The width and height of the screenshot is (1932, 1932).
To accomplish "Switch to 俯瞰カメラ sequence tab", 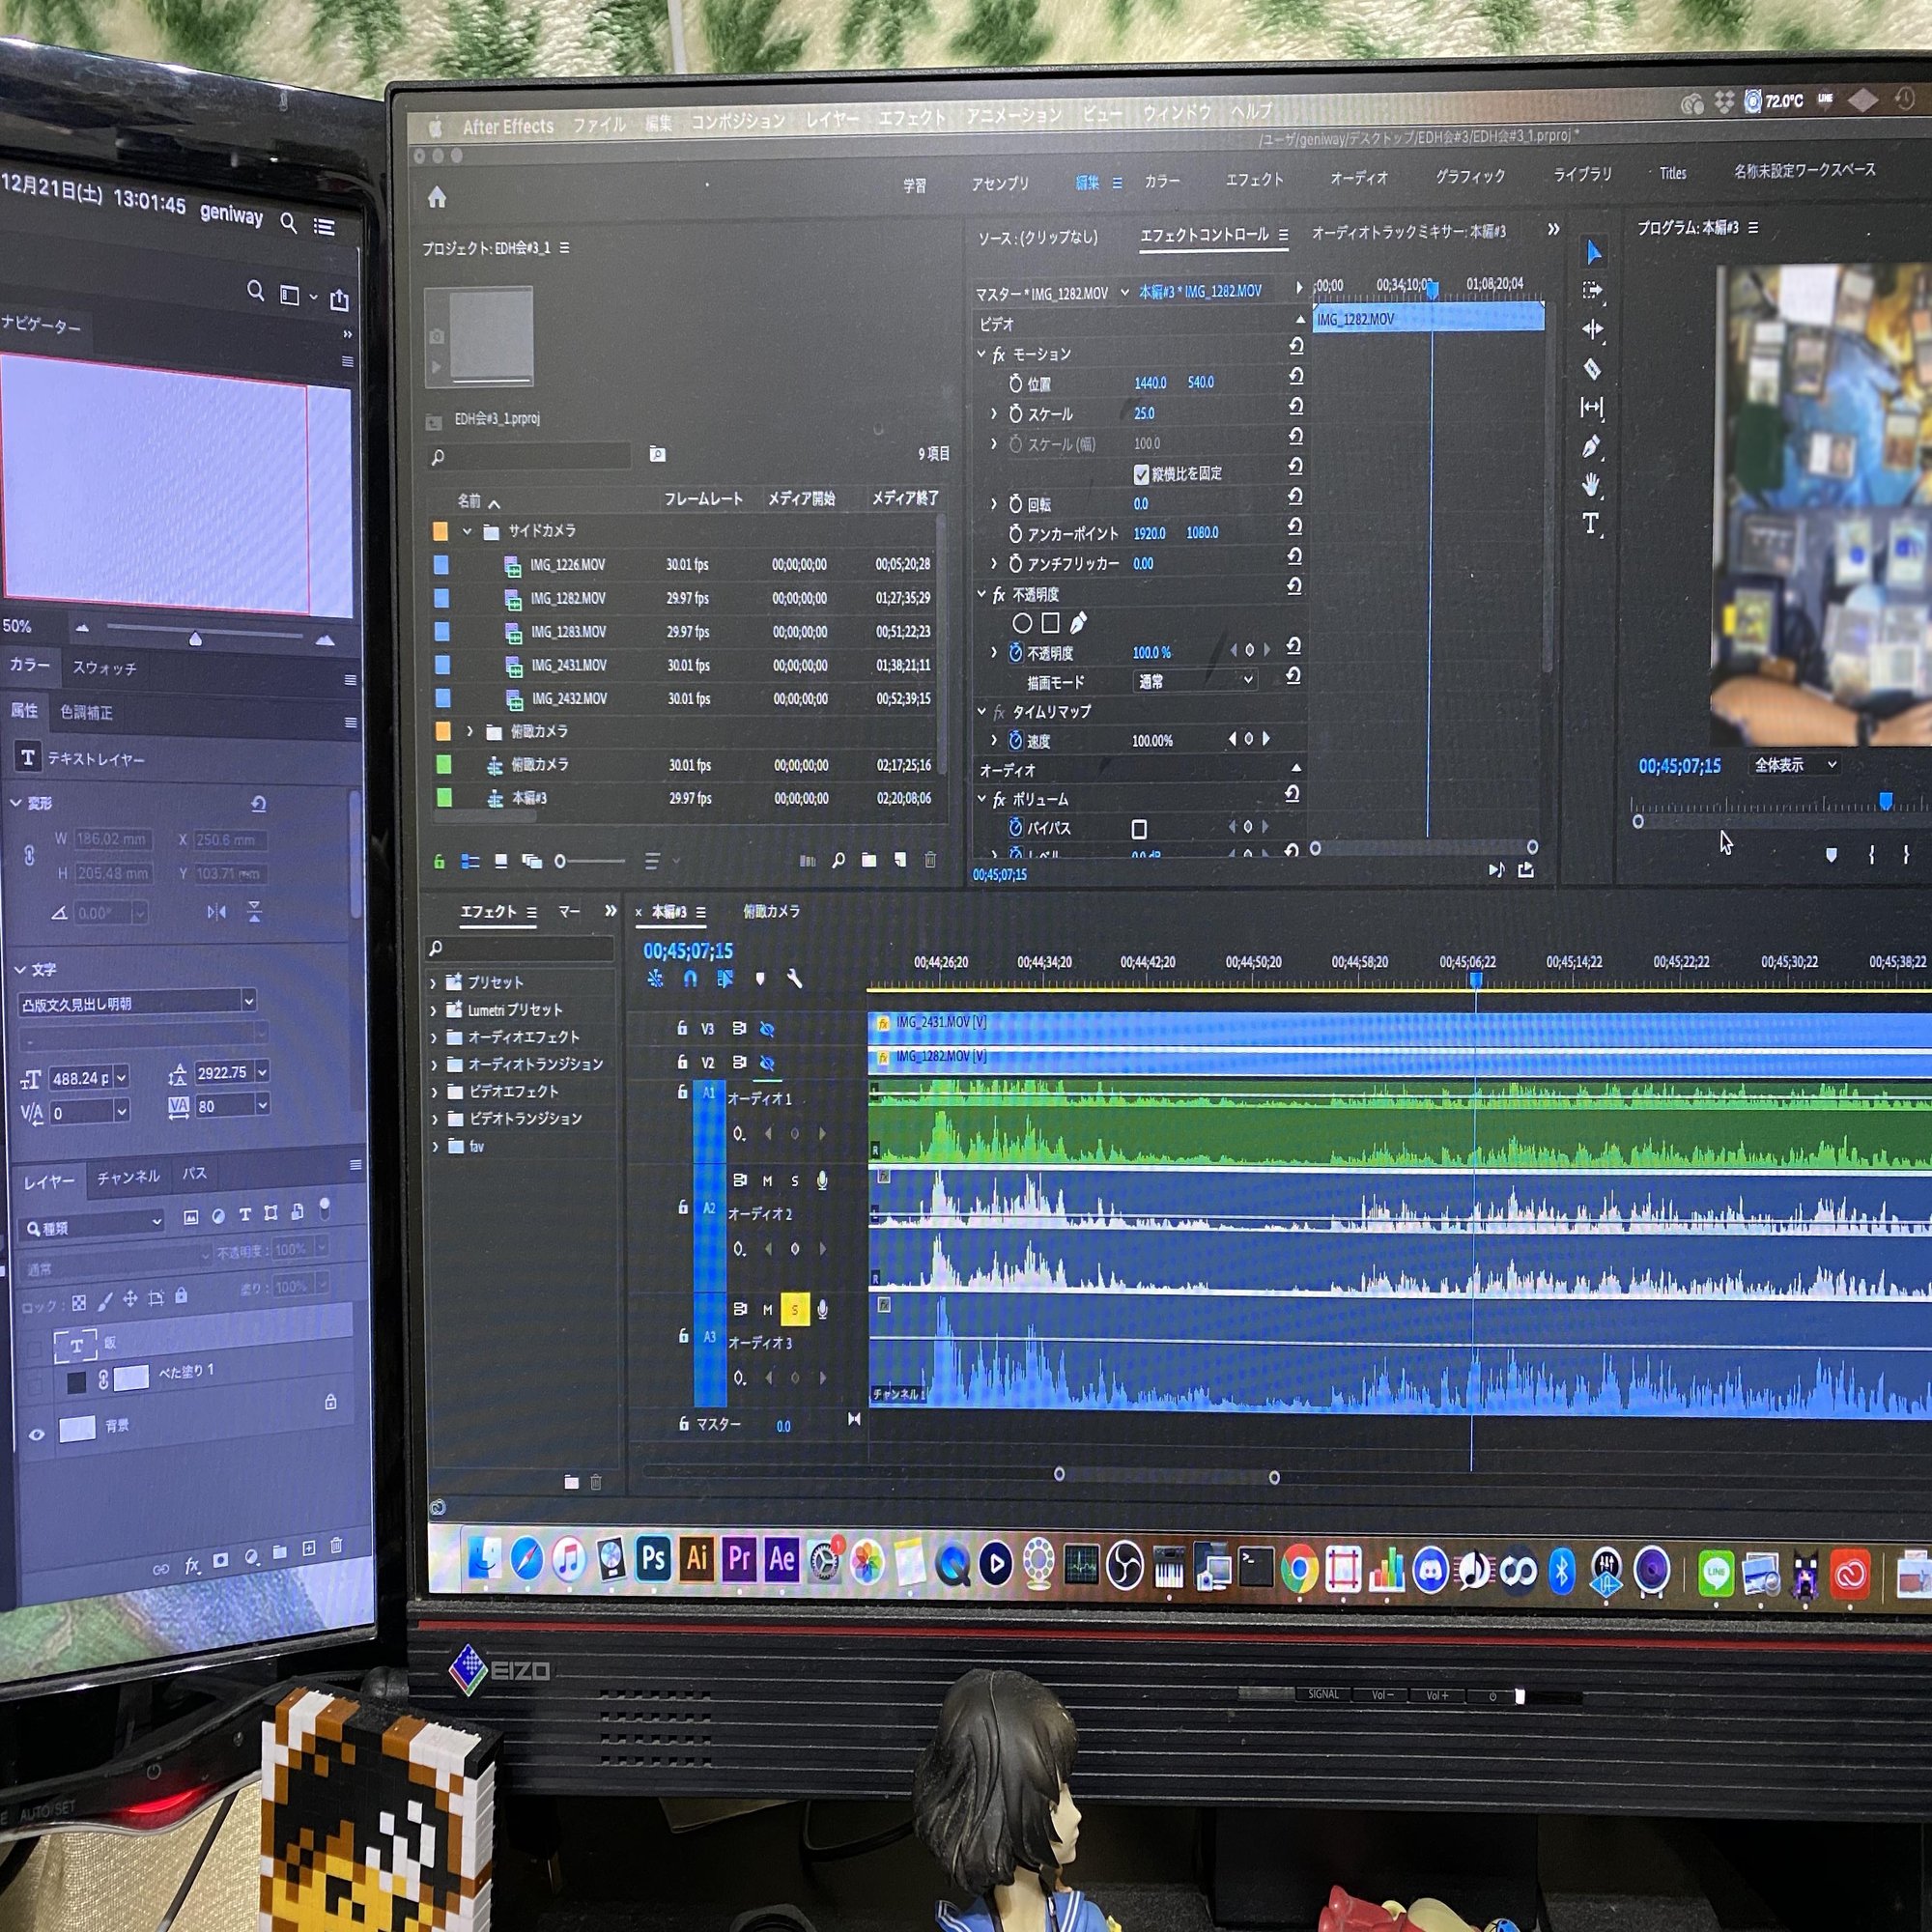I will tap(771, 911).
